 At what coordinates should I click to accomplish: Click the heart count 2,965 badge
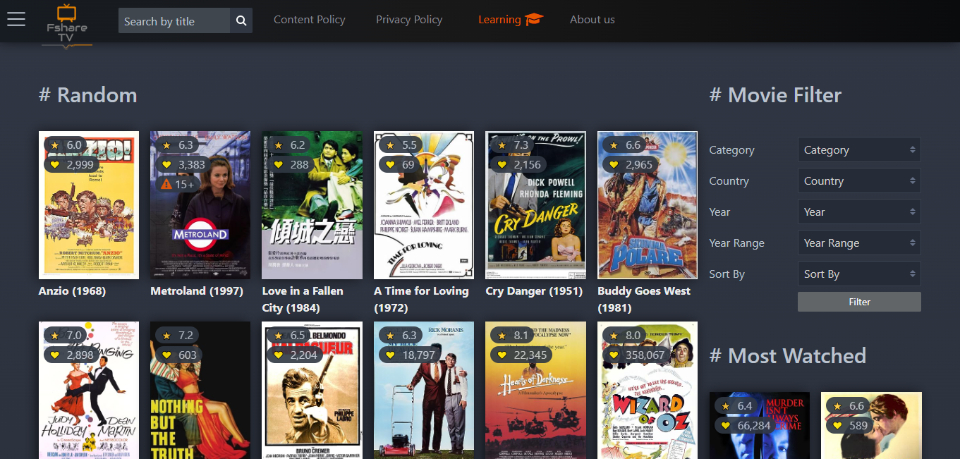(x=631, y=165)
